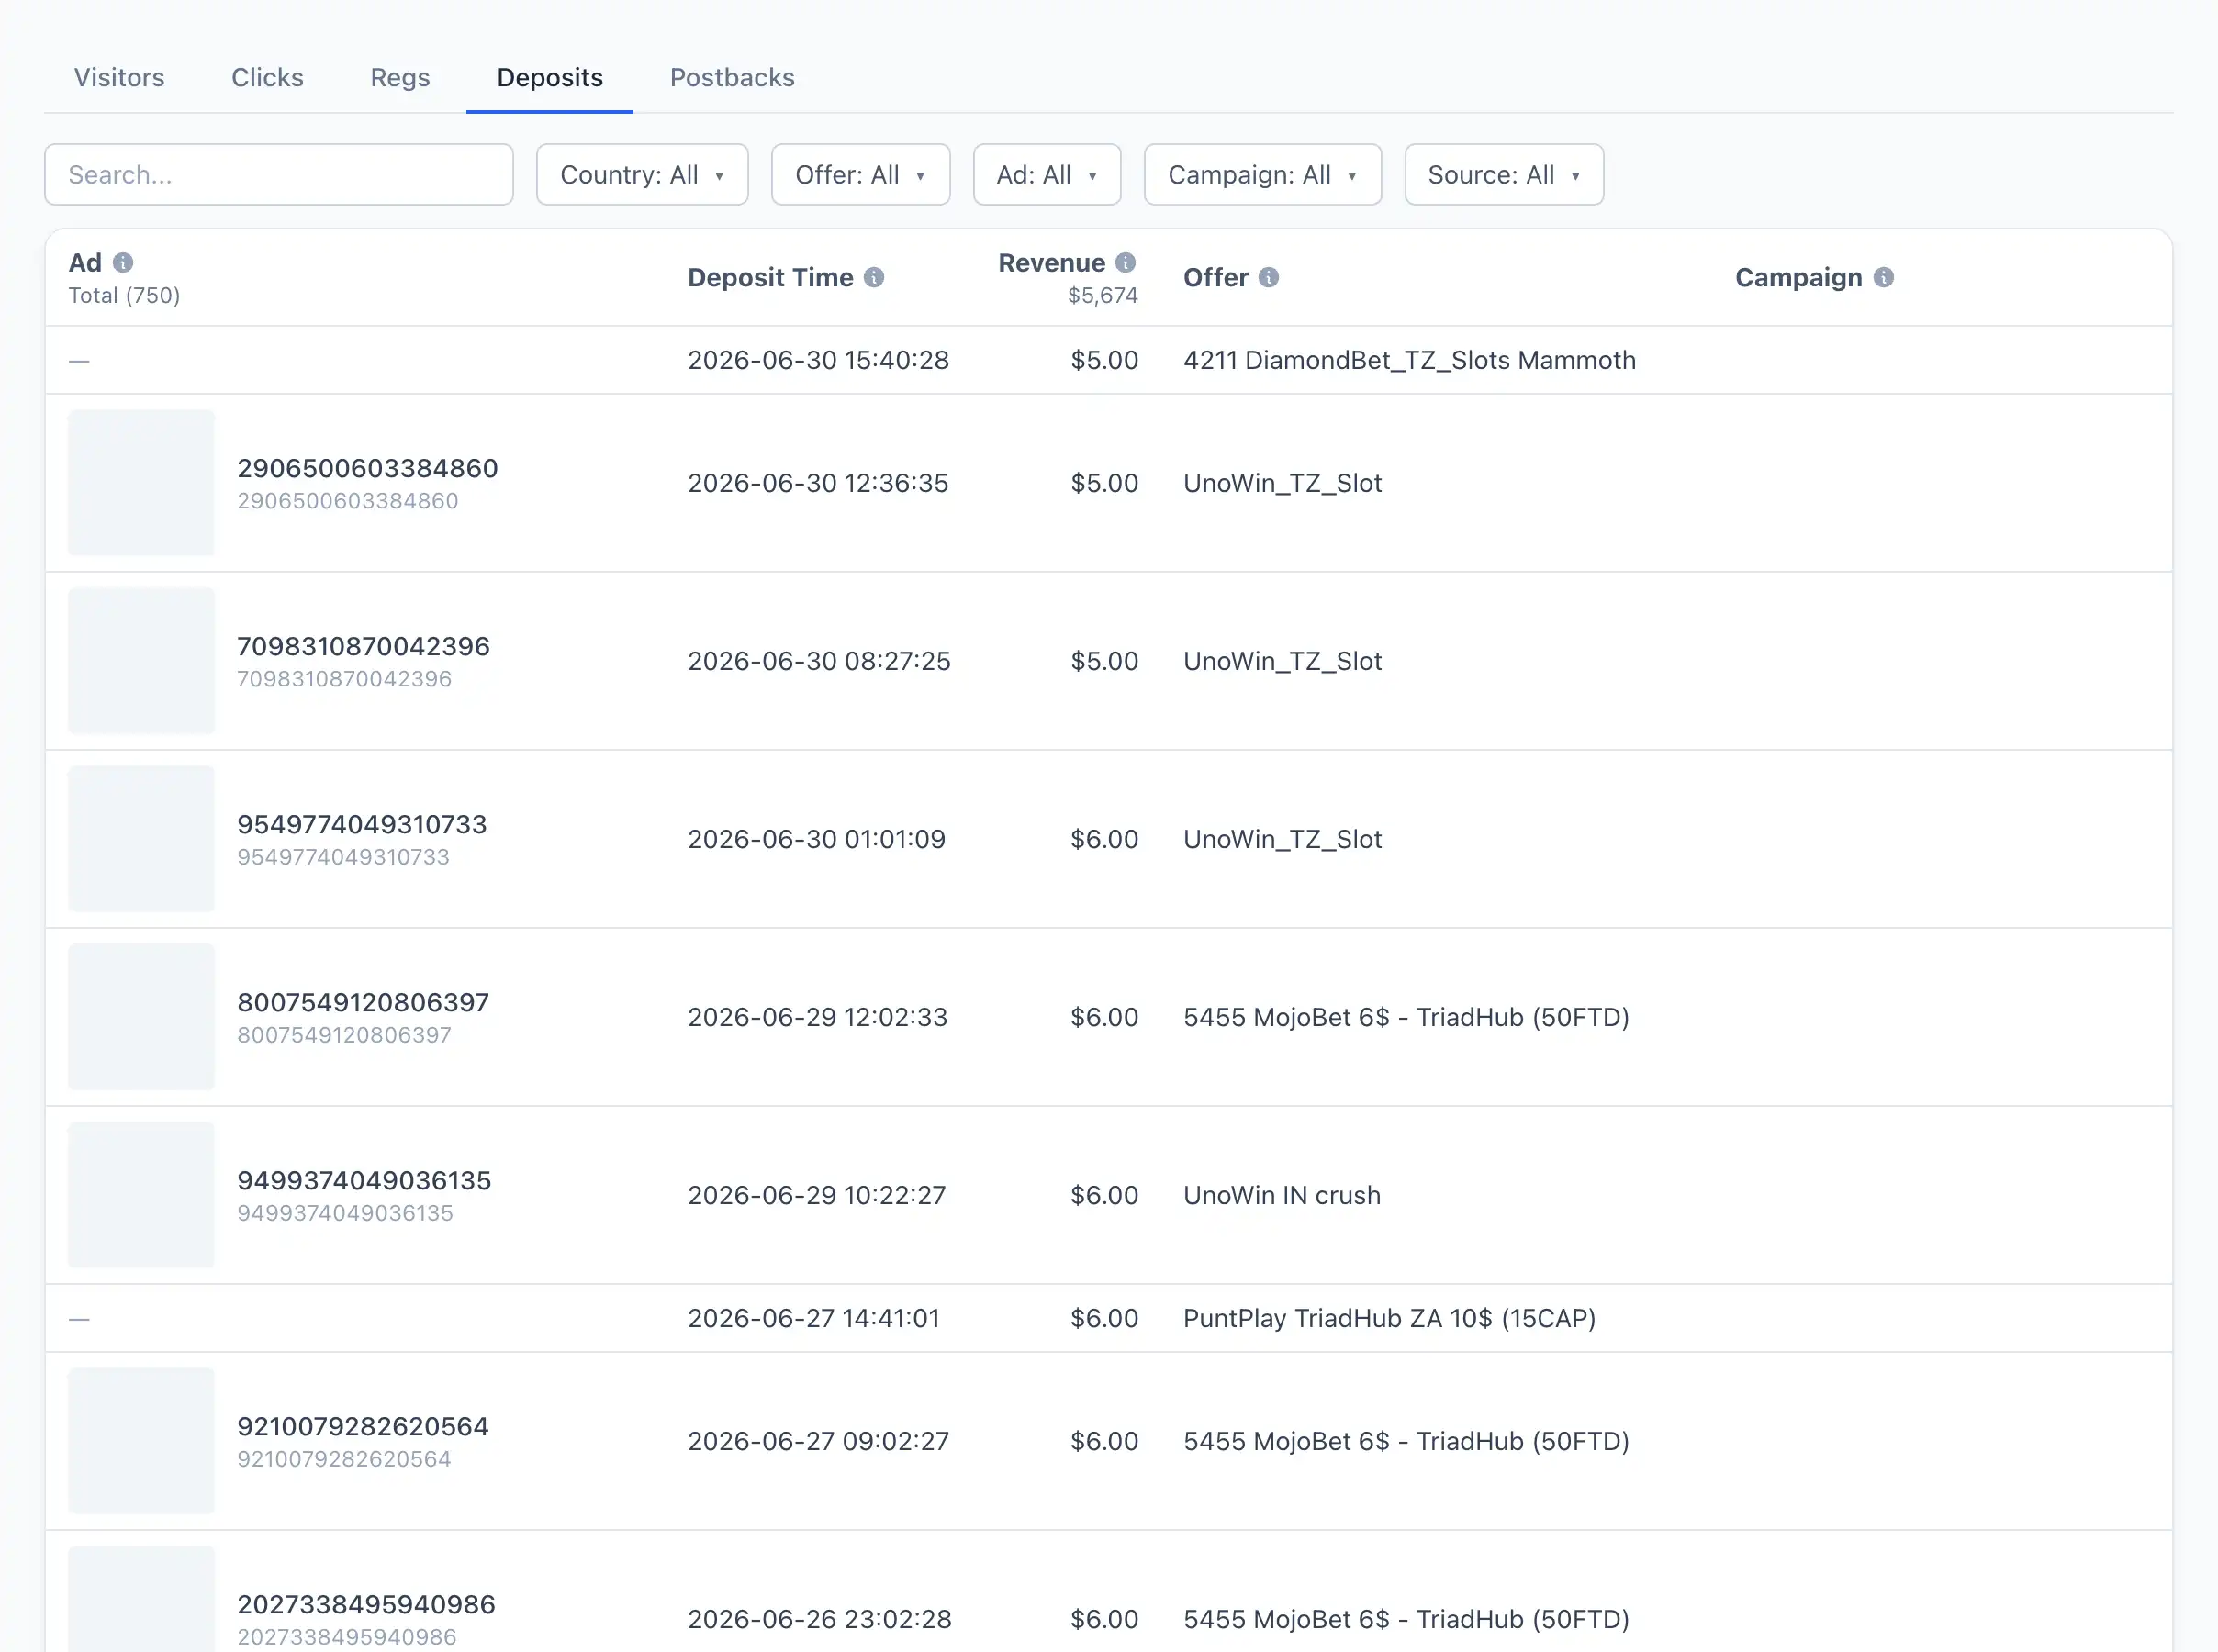
Task: Click $6.00 revenue in 01:01:09 row
Action: point(1104,839)
